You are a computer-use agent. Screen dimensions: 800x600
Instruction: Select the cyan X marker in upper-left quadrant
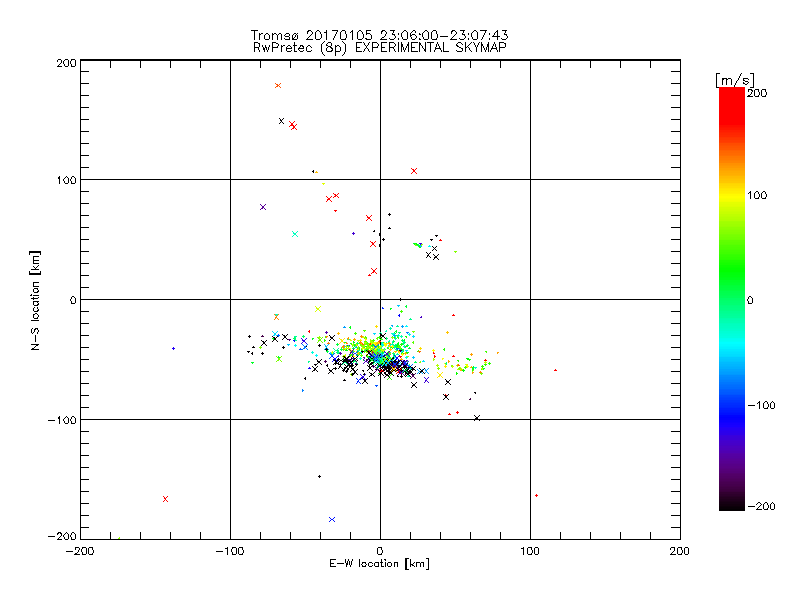295,234
